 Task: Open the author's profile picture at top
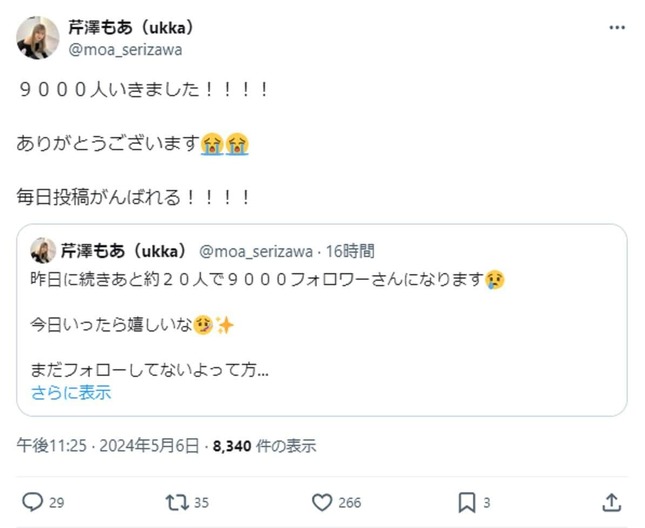pos(38,38)
